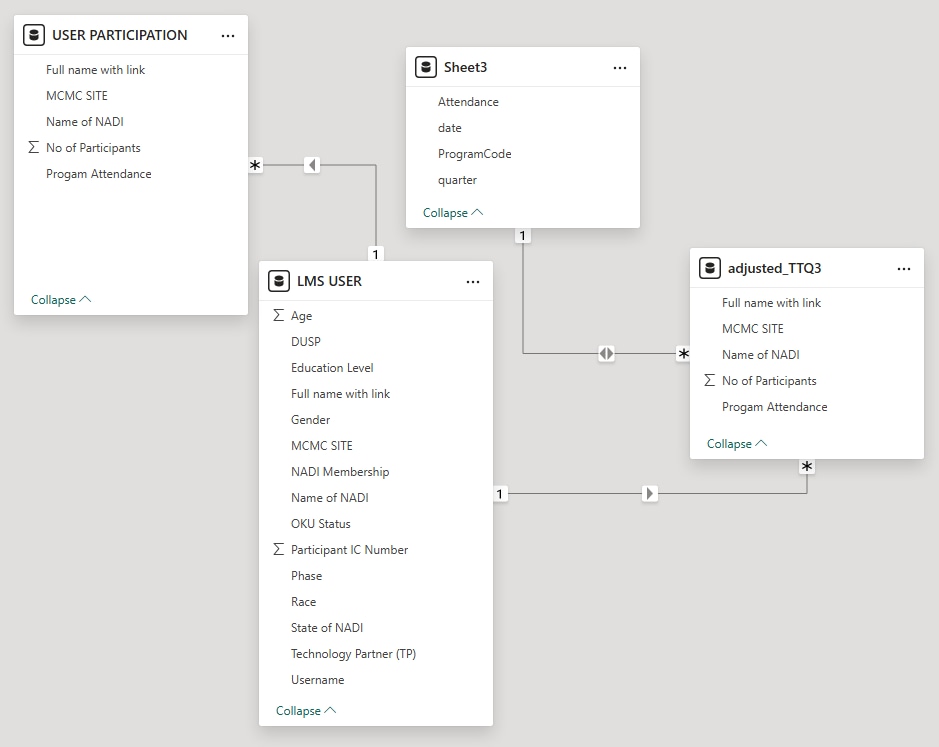Collapse the USER PARTICIPATION table card
The image size is (939, 747).
pos(60,299)
